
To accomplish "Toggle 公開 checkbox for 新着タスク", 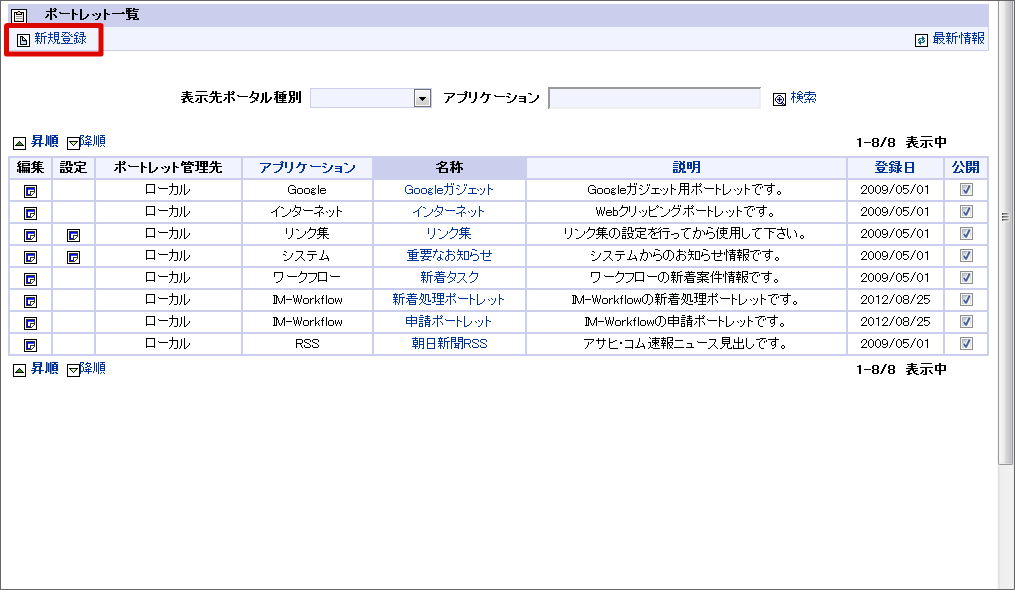I will click(966, 278).
